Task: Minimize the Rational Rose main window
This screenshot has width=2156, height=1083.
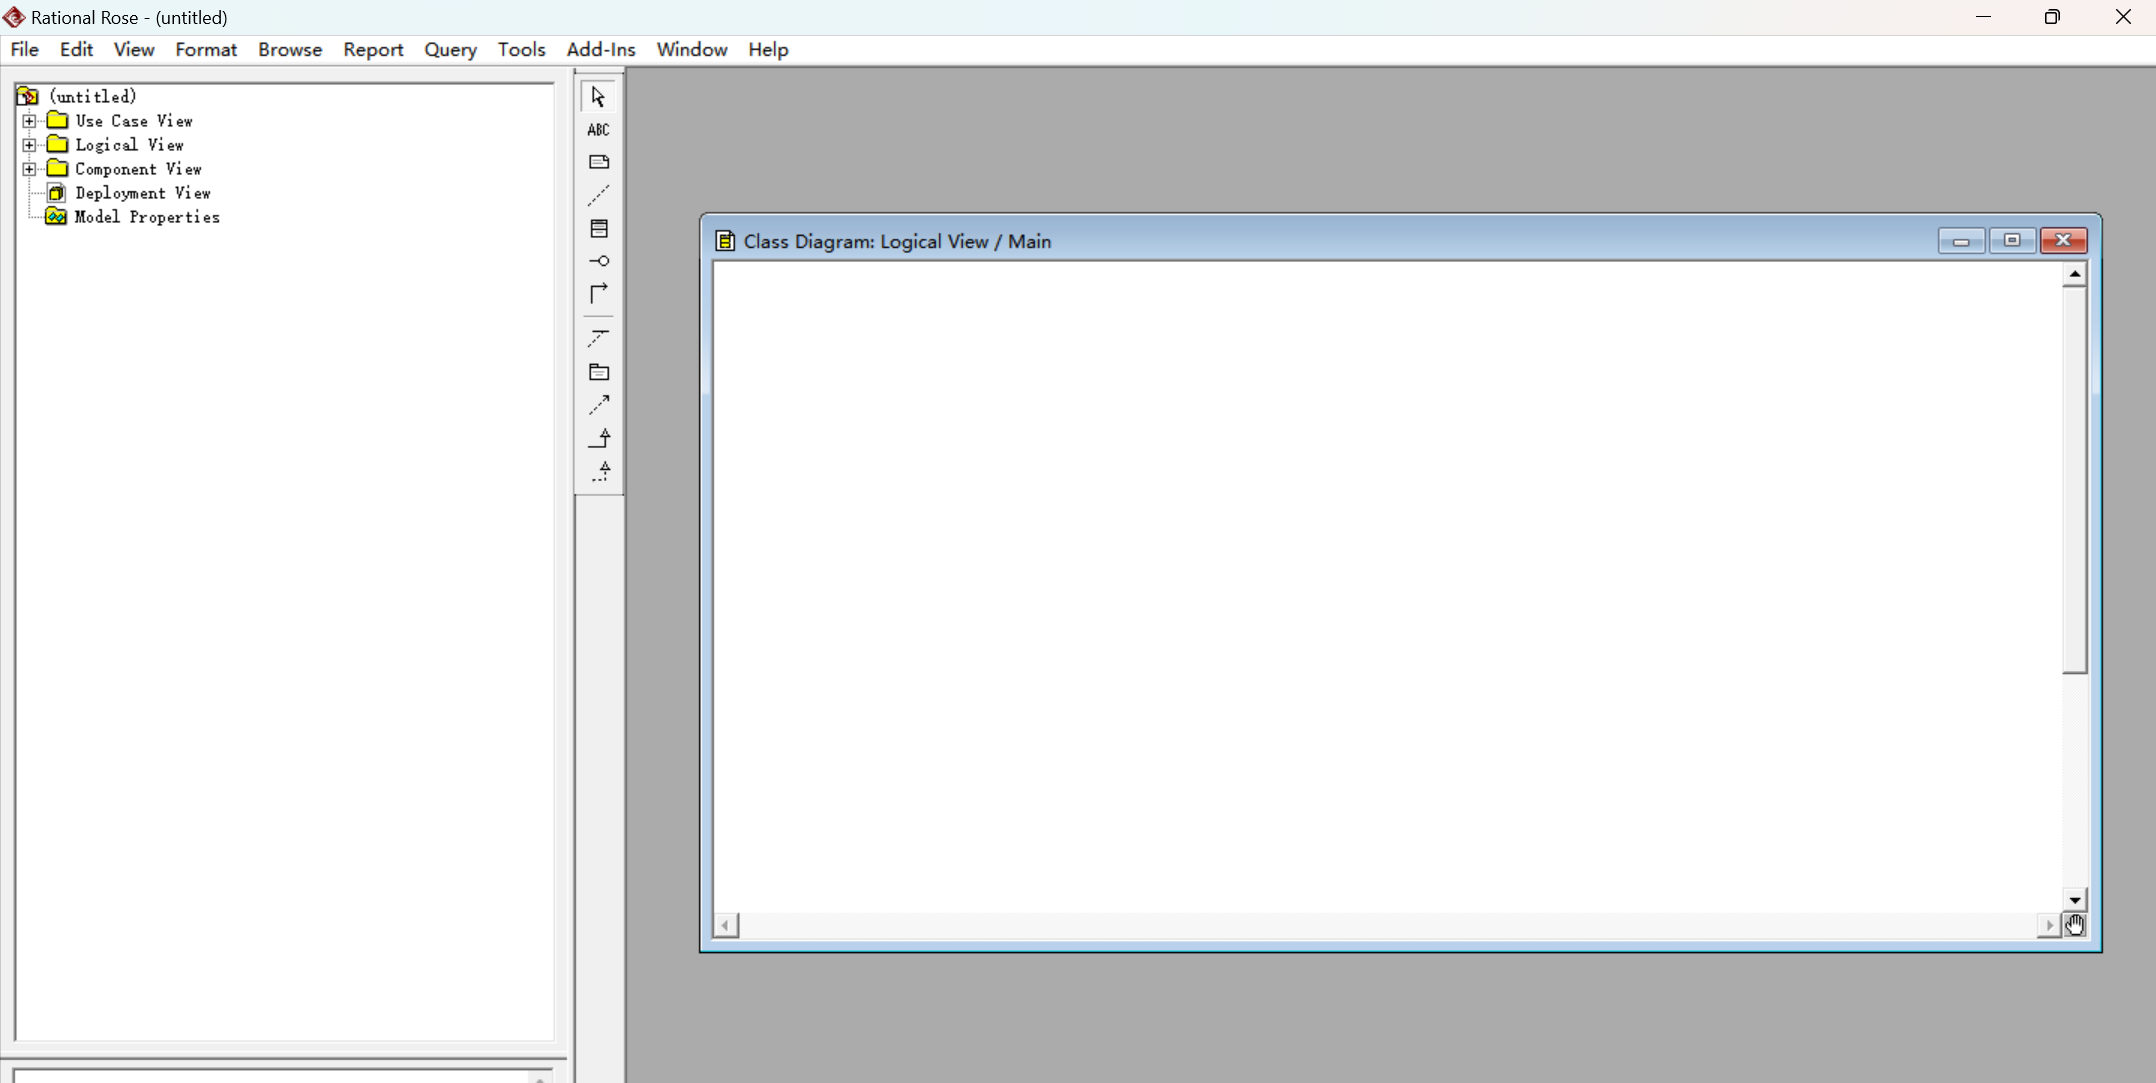Action: click(1983, 17)
